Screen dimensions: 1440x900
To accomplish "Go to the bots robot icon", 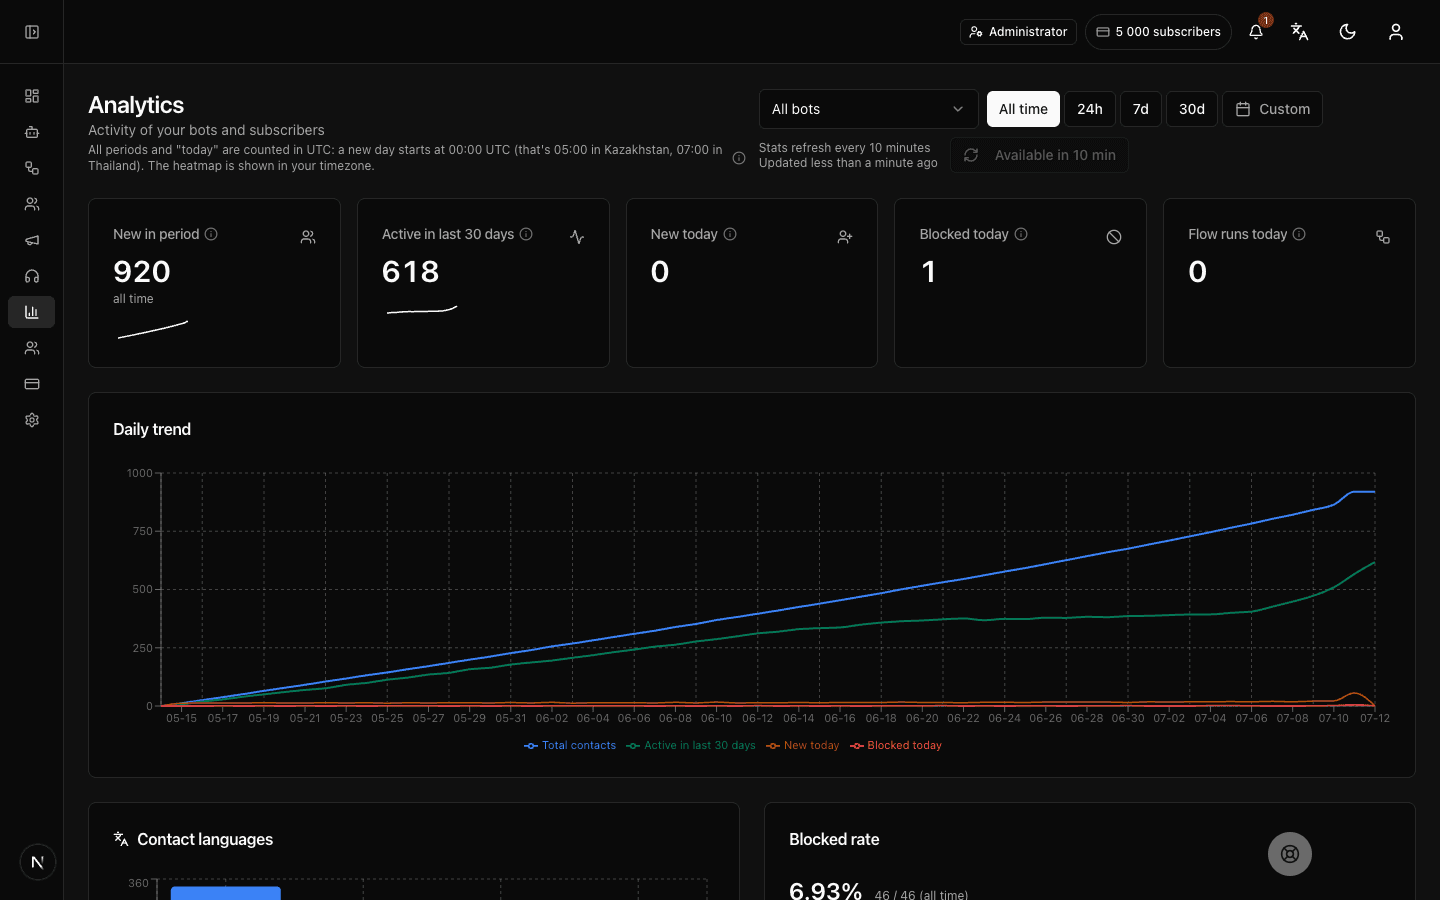I will (x=32, y=132).
